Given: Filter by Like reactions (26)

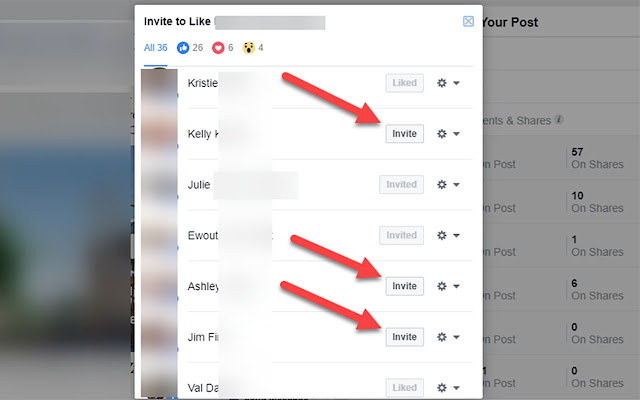Looking at the screenshot, I should coord(190,48).
